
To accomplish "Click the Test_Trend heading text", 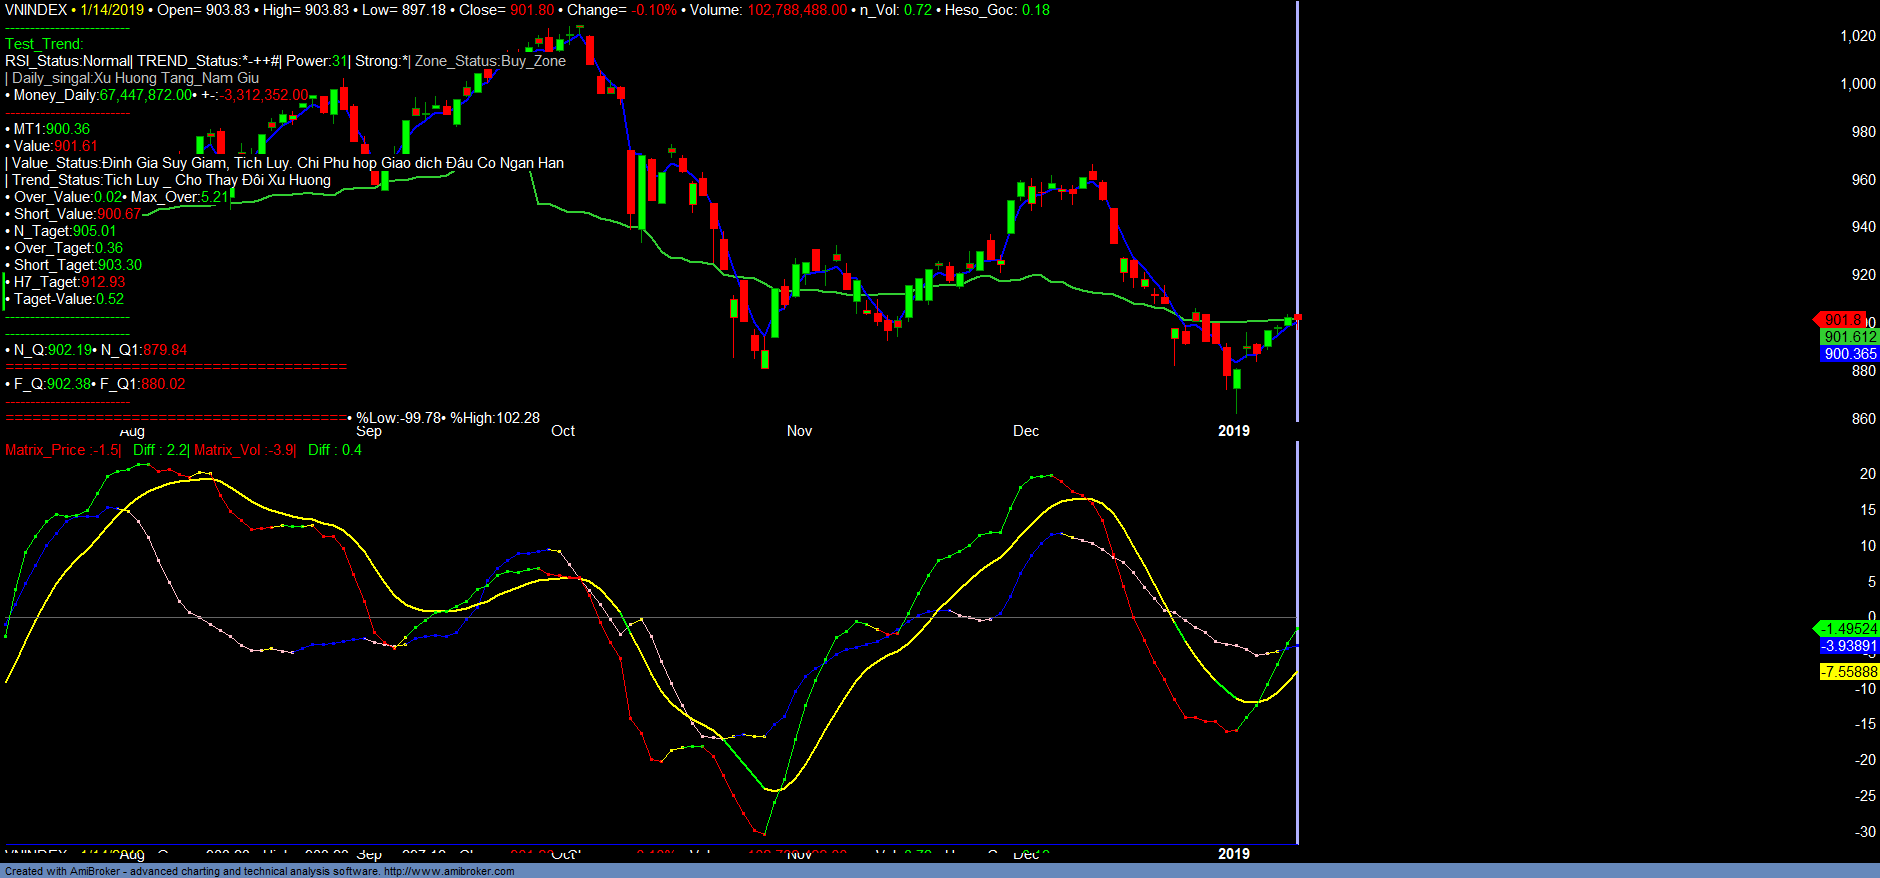I will point(44,44).
